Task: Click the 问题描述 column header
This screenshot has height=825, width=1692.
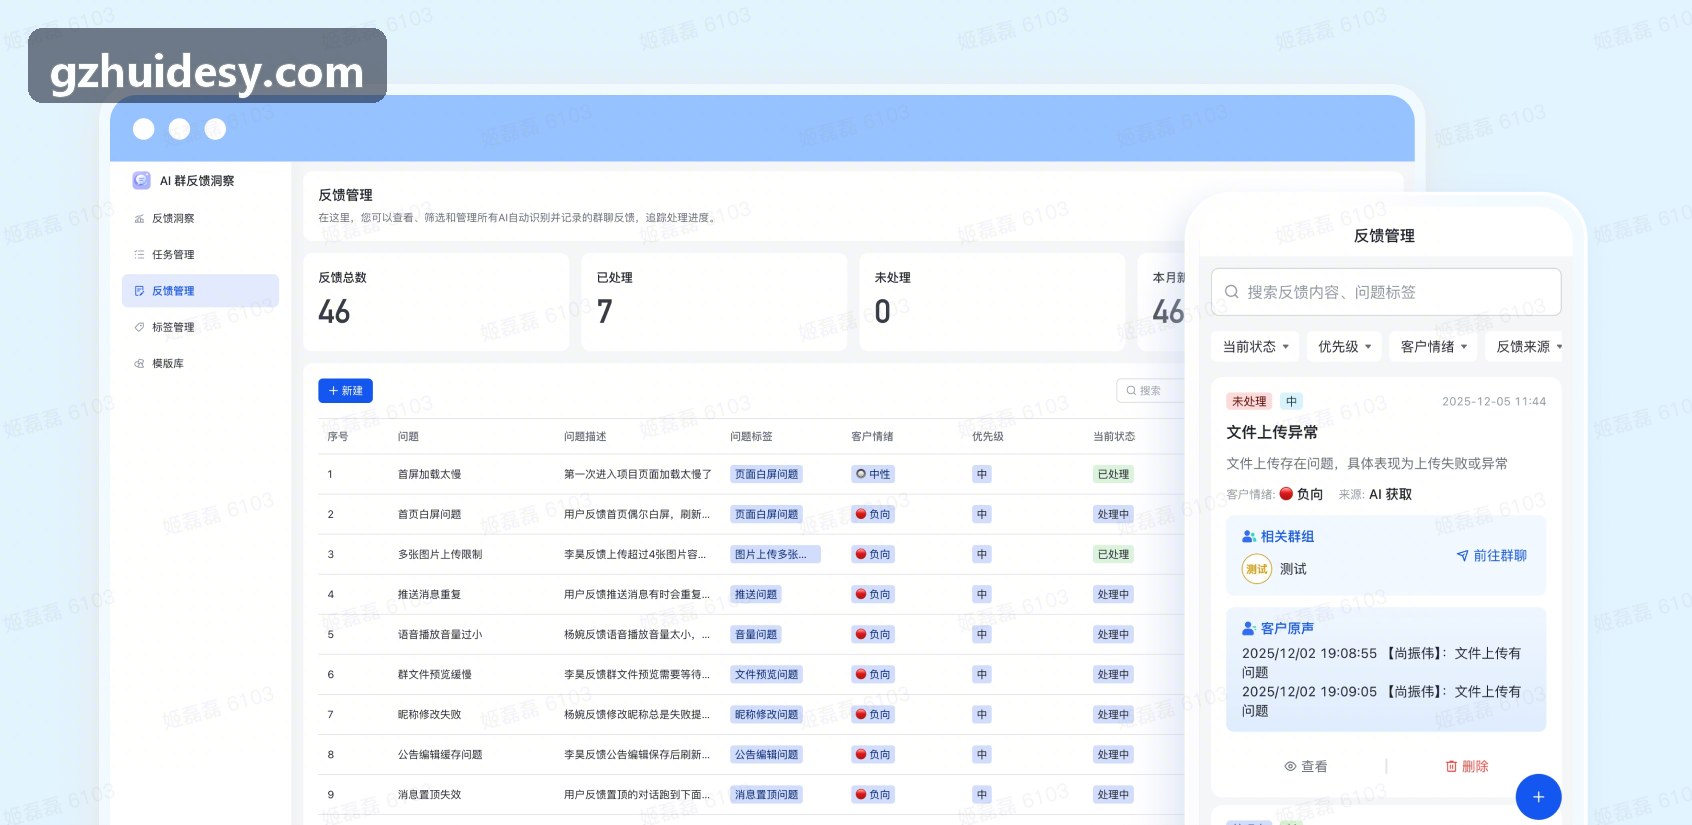Action: coord(585,437)
